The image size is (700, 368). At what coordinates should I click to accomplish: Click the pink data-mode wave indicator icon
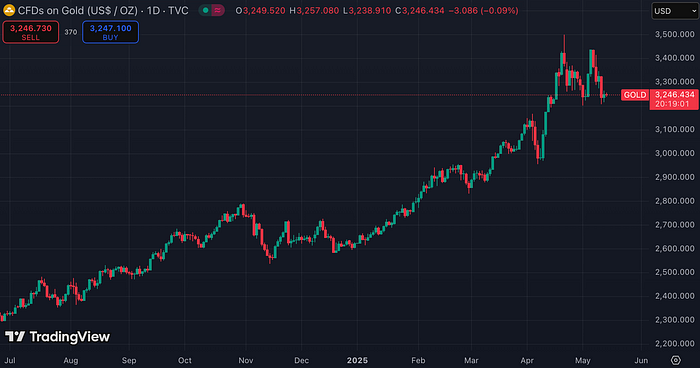tap(217, 10)
